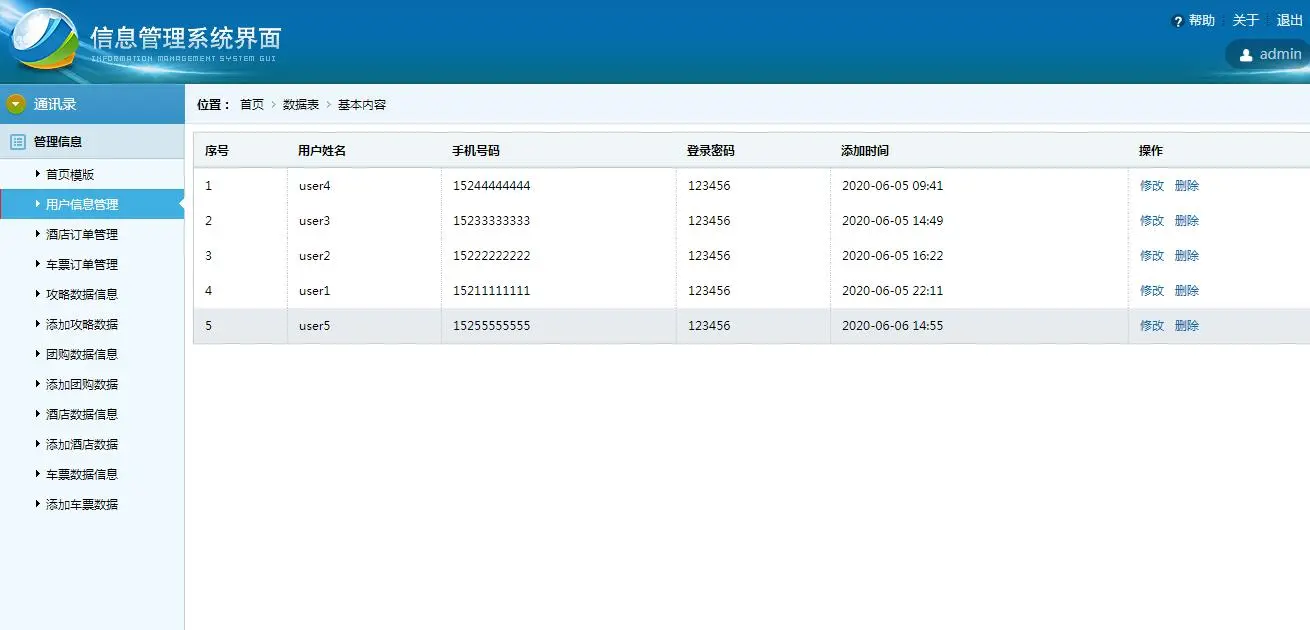Click the 管理信息 list icon
1310x630 pixels.
18,142
